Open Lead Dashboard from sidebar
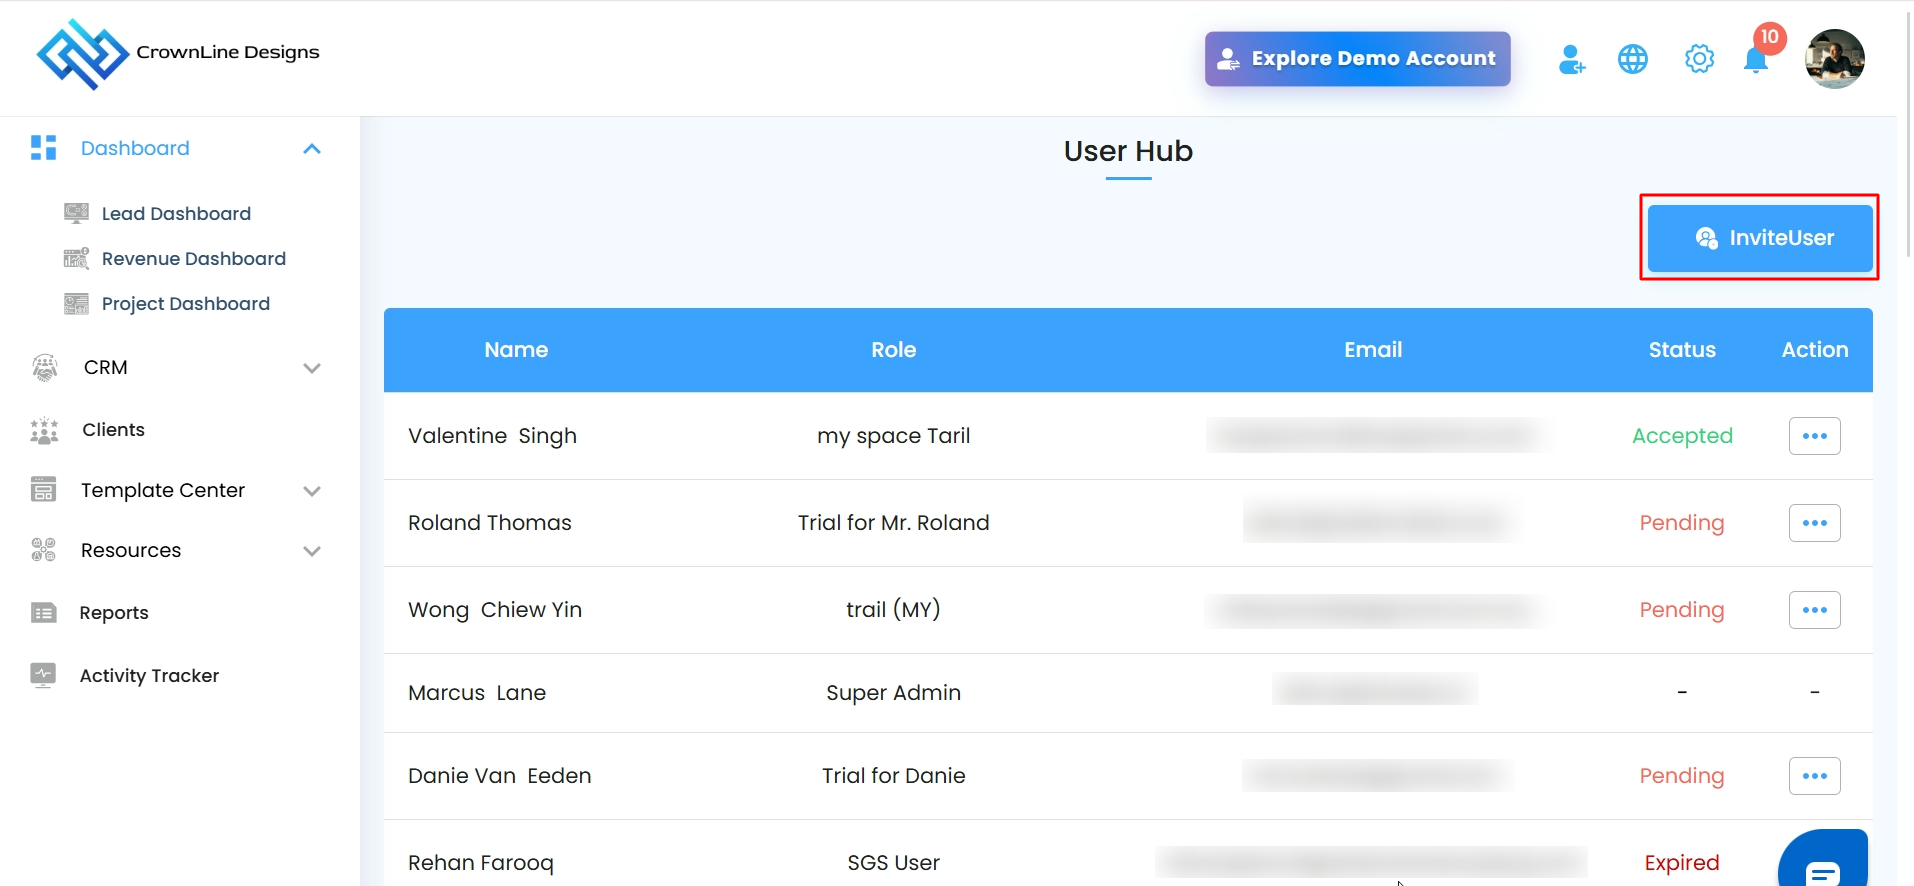 [x=176, y=214]
